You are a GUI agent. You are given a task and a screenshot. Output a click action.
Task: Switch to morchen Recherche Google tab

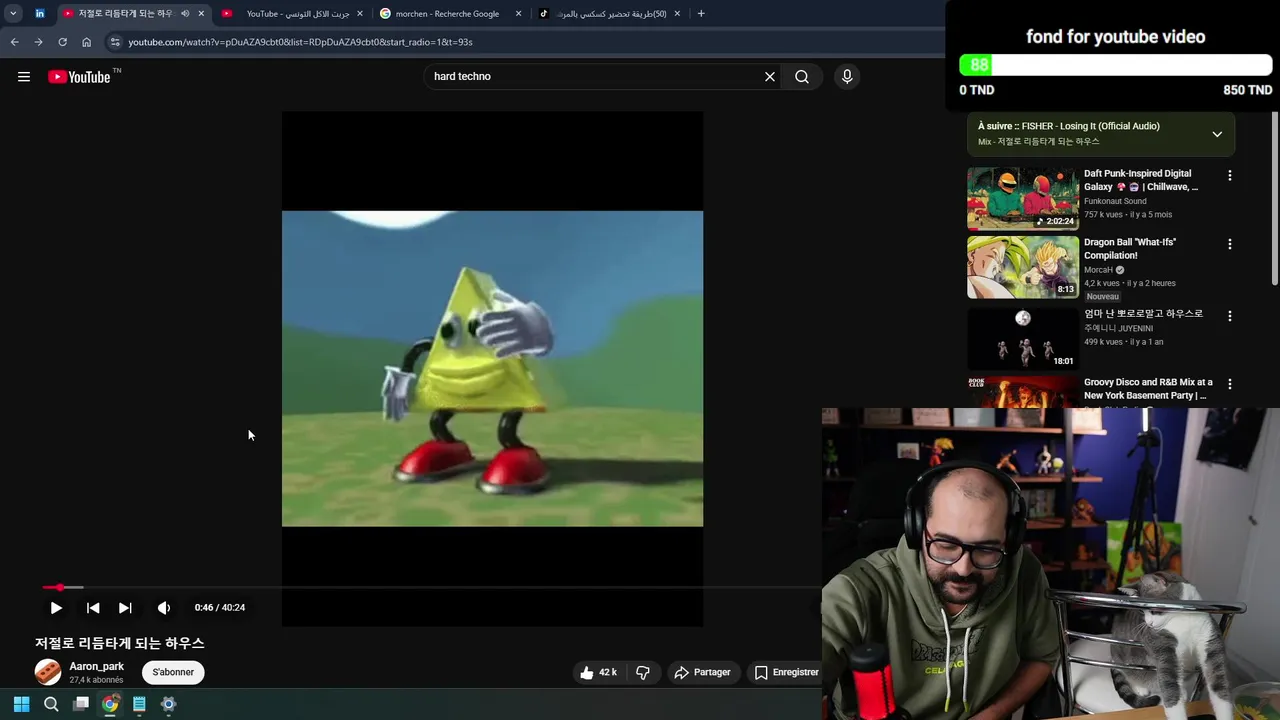pyautogui.click(x=447, y=14)
